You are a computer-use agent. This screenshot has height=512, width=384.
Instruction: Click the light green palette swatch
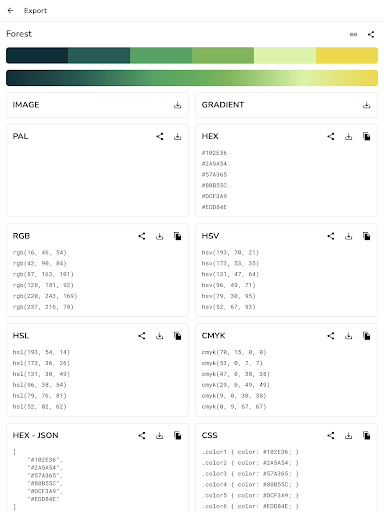pyautogui.click(x=285, y=55)
